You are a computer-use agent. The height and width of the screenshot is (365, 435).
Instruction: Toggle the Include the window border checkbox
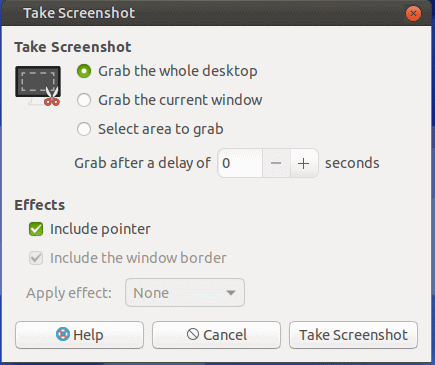pyautogui.click(x=36, y=258)
